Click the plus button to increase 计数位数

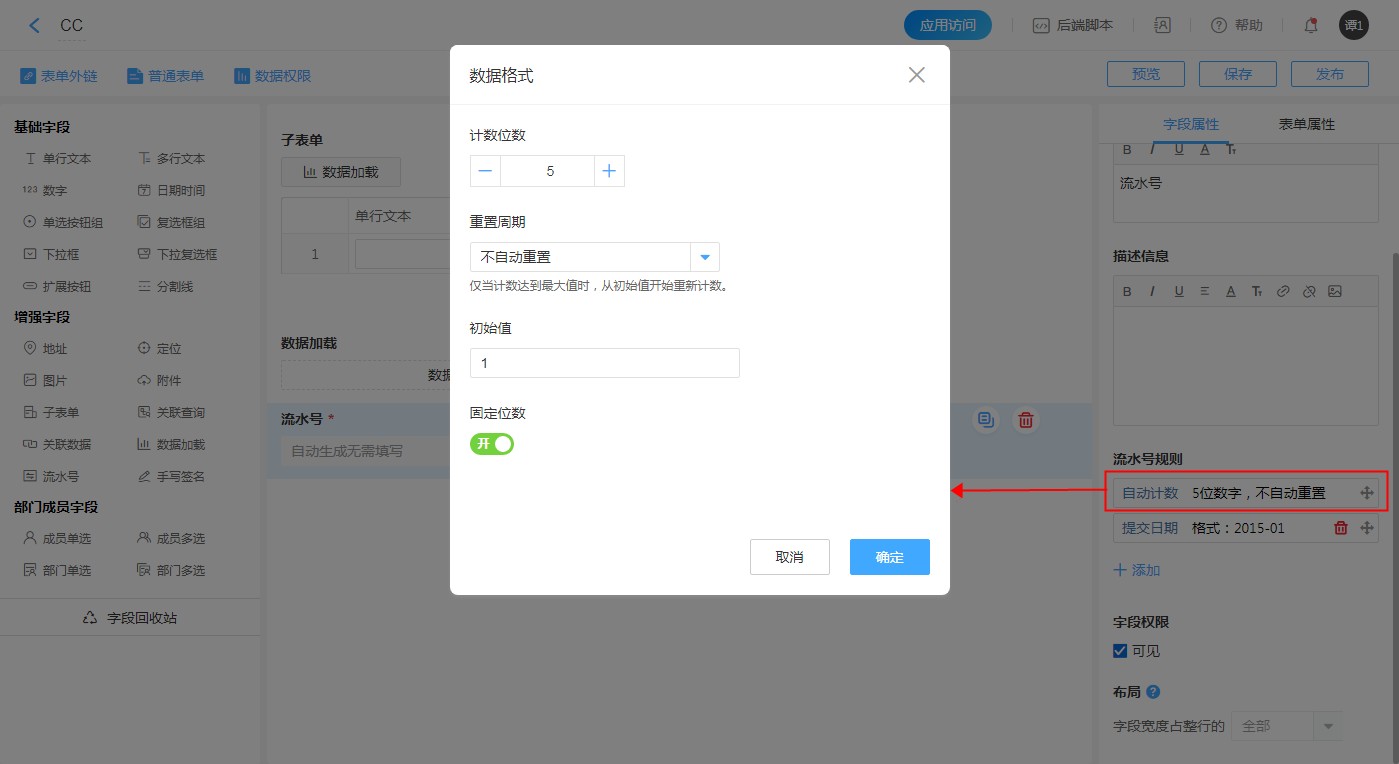pyautogui.click(x=609, y=171)
